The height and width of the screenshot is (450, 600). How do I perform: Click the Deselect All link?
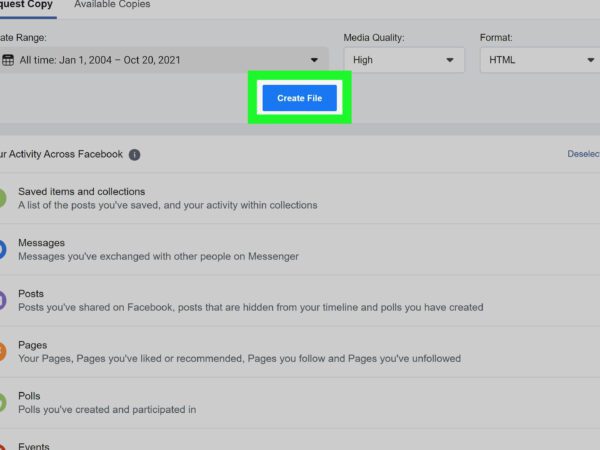click(583, 154)
